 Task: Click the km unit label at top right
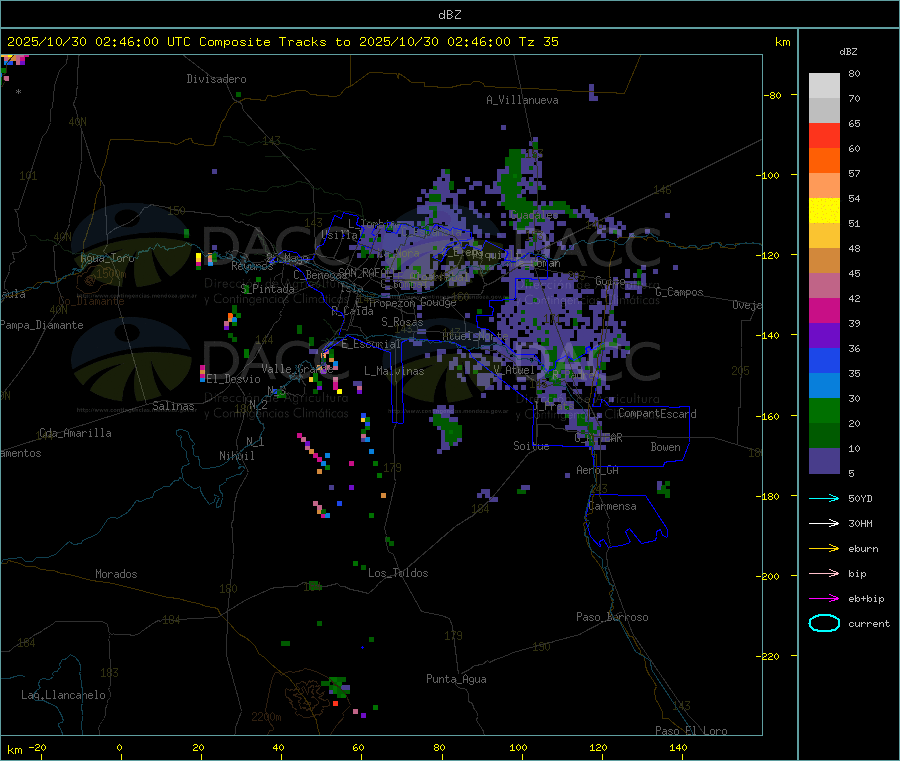(782, 42)
